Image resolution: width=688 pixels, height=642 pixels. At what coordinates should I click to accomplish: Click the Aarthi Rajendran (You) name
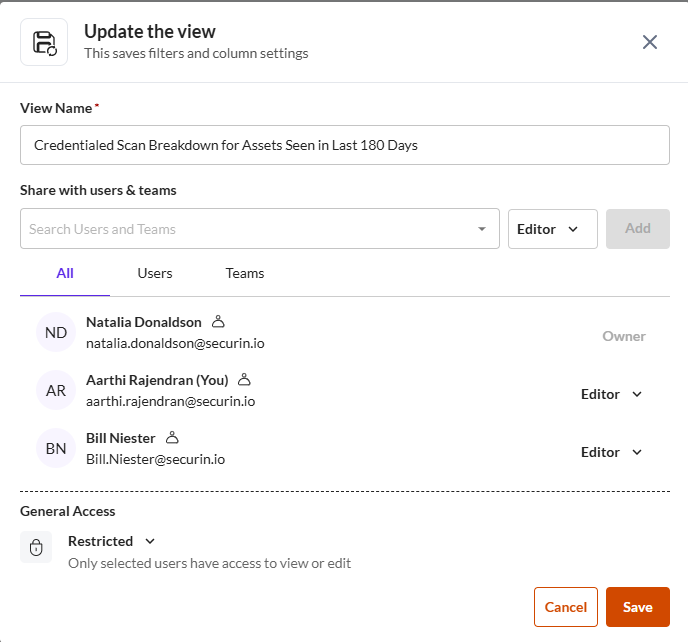pyautogui.click(x=157, y=380)
